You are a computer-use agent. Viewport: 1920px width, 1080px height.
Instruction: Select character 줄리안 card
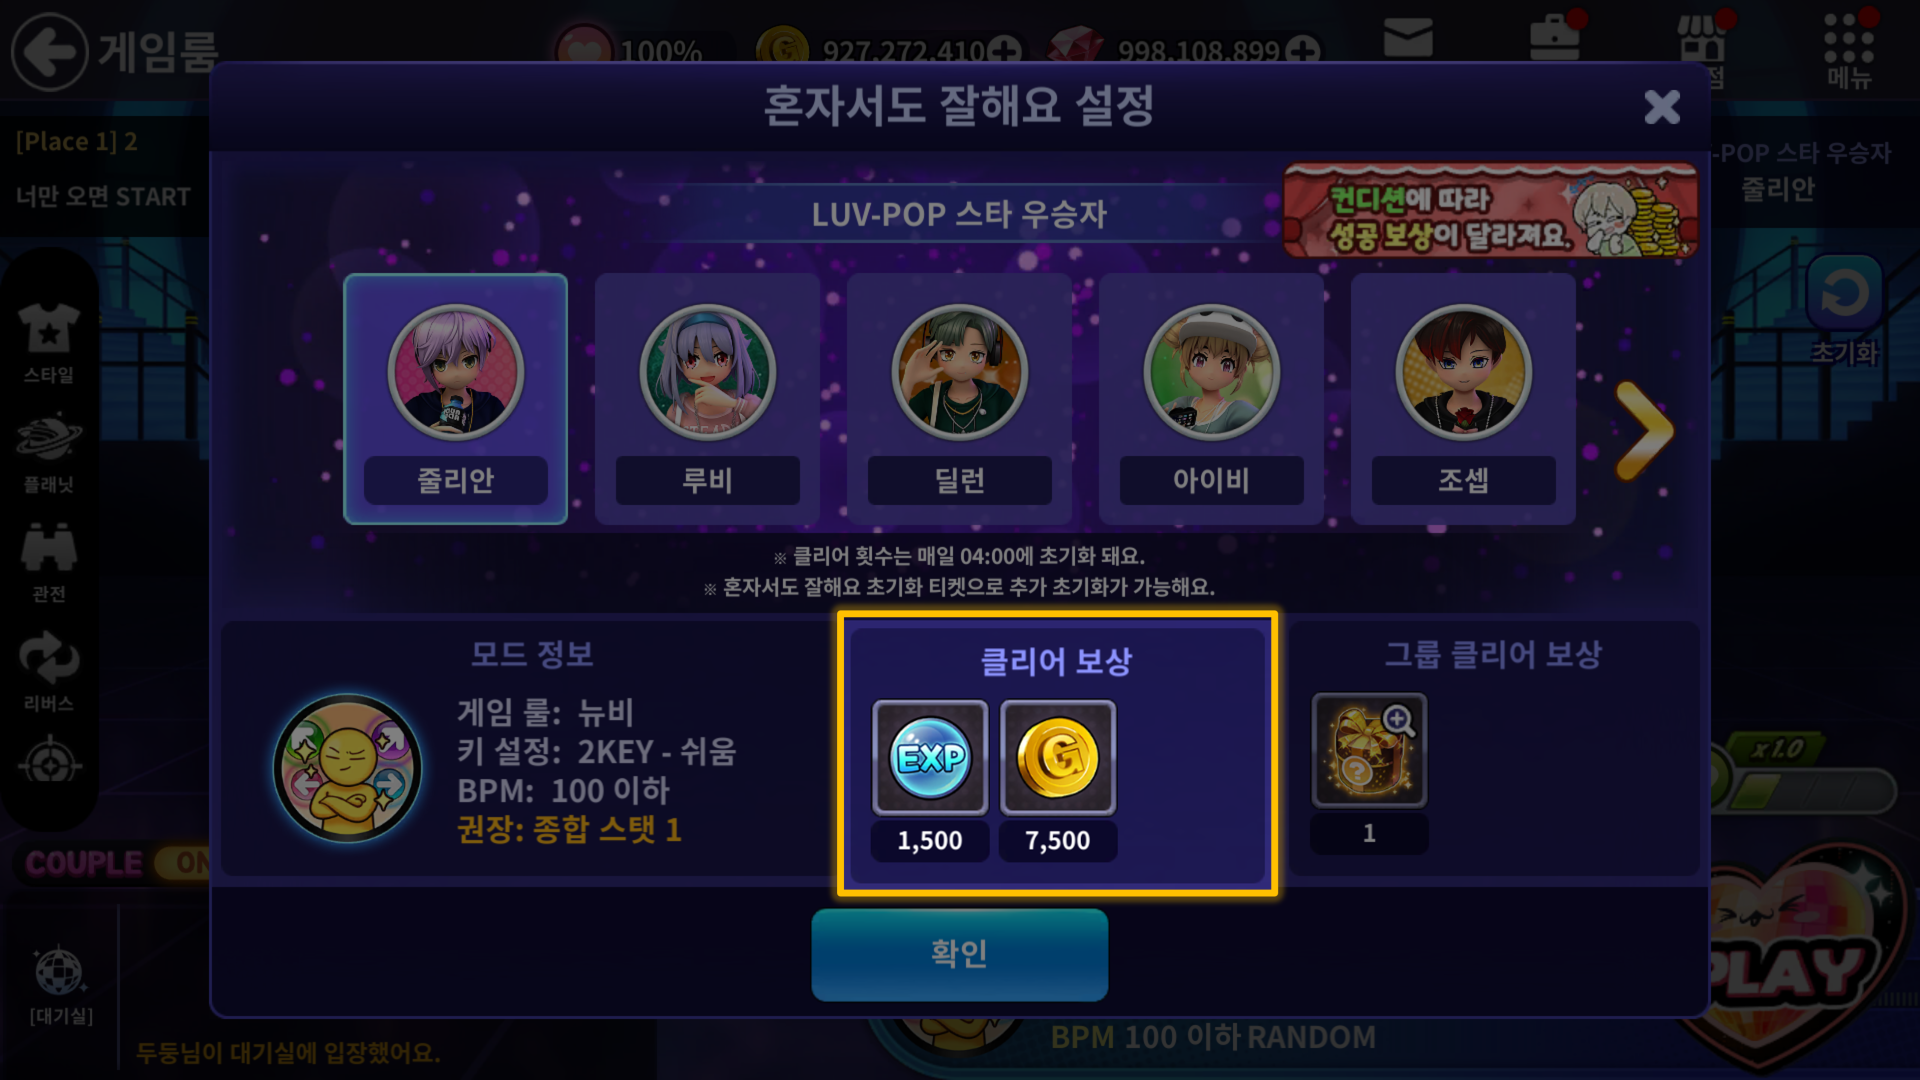pos(455,399)
